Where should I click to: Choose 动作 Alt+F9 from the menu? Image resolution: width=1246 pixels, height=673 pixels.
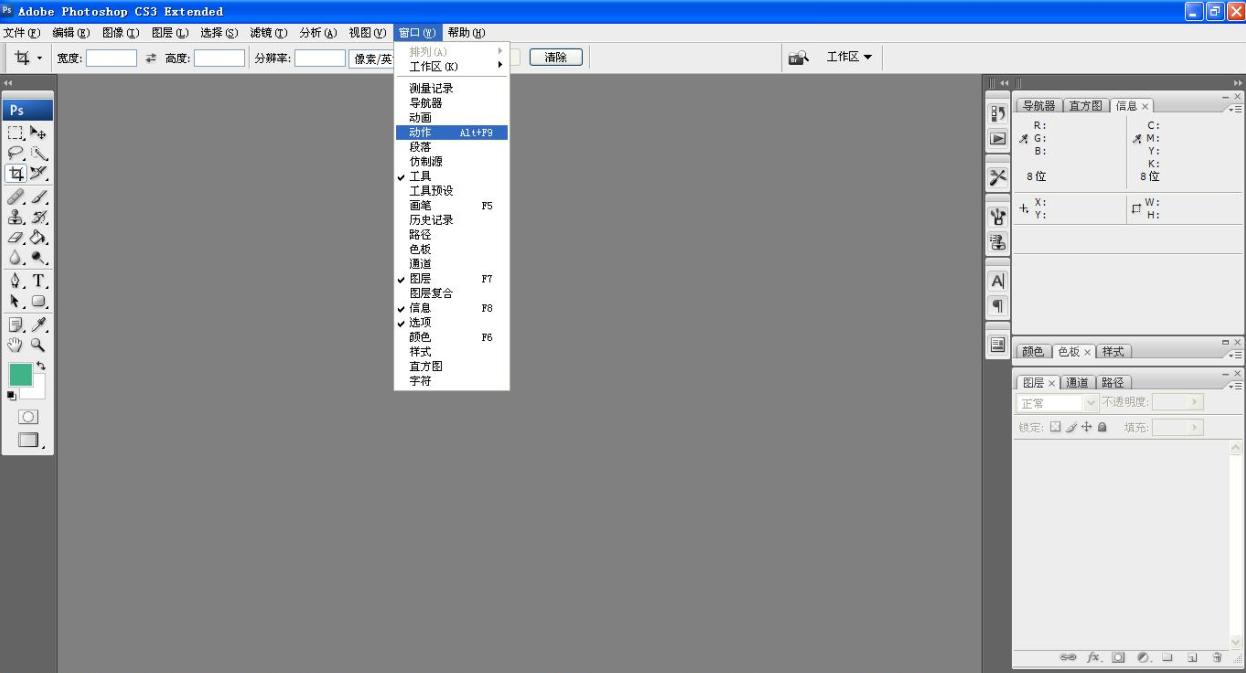(452, 132)
